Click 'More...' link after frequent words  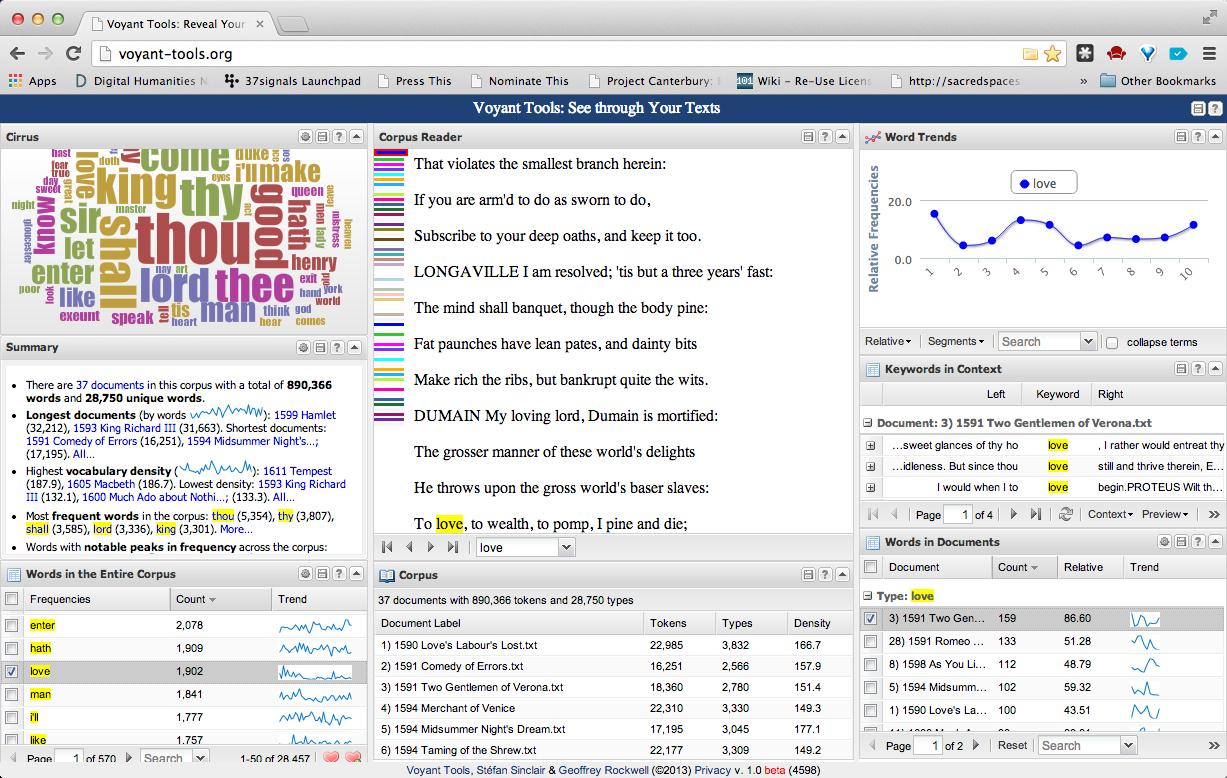click(236, 530)
